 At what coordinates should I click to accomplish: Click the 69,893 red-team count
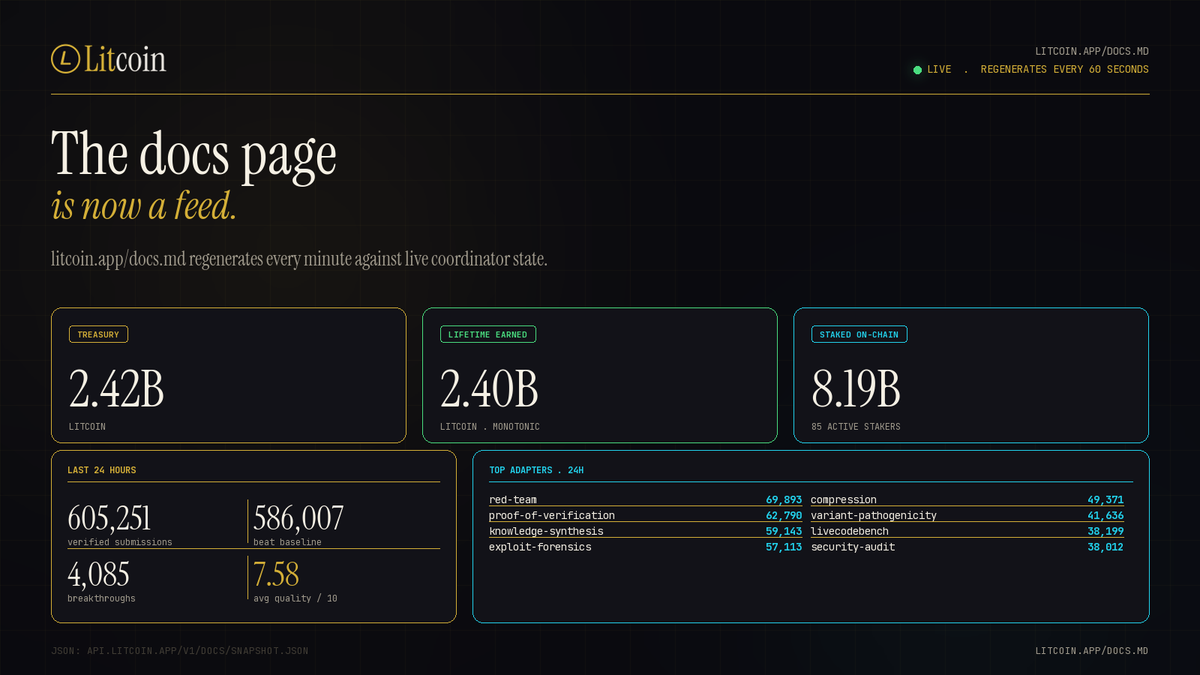784,500
